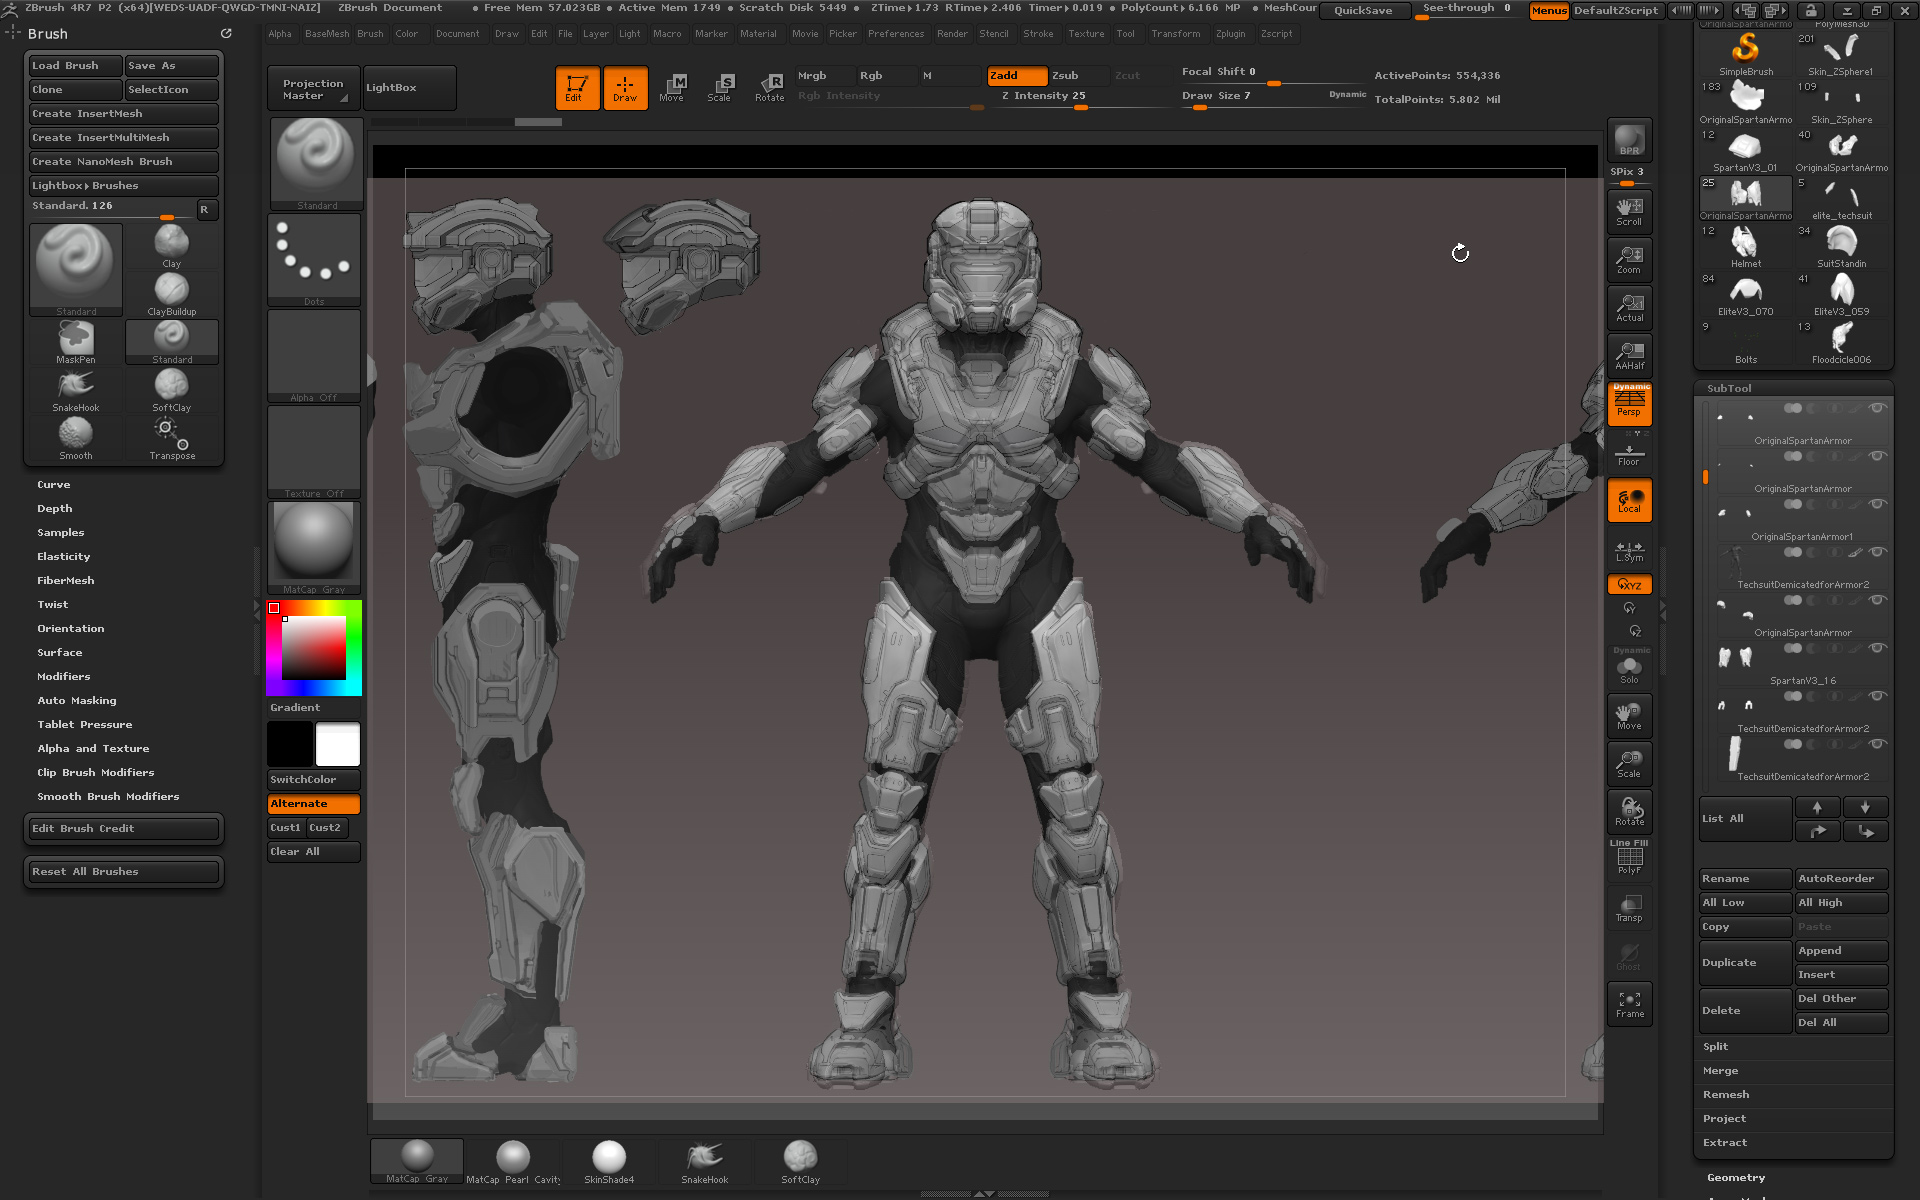1920x1200 pixels.
Task: Click the Append subtool button
Action: click(x=1841, y=950)
